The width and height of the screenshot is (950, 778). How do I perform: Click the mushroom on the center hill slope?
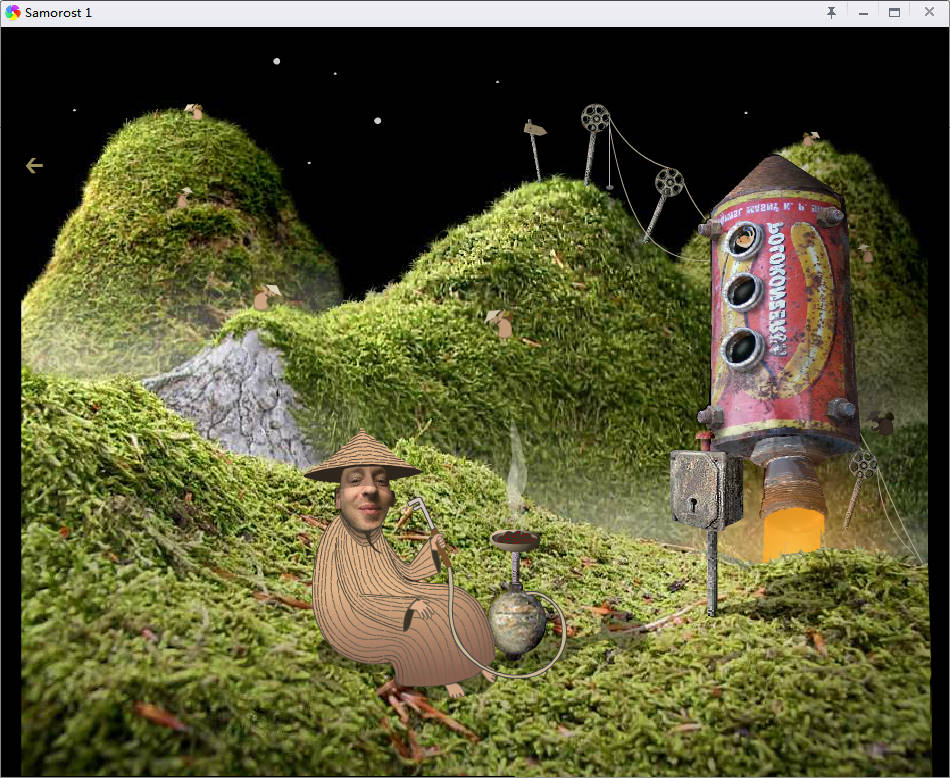[x=501, y=324]
